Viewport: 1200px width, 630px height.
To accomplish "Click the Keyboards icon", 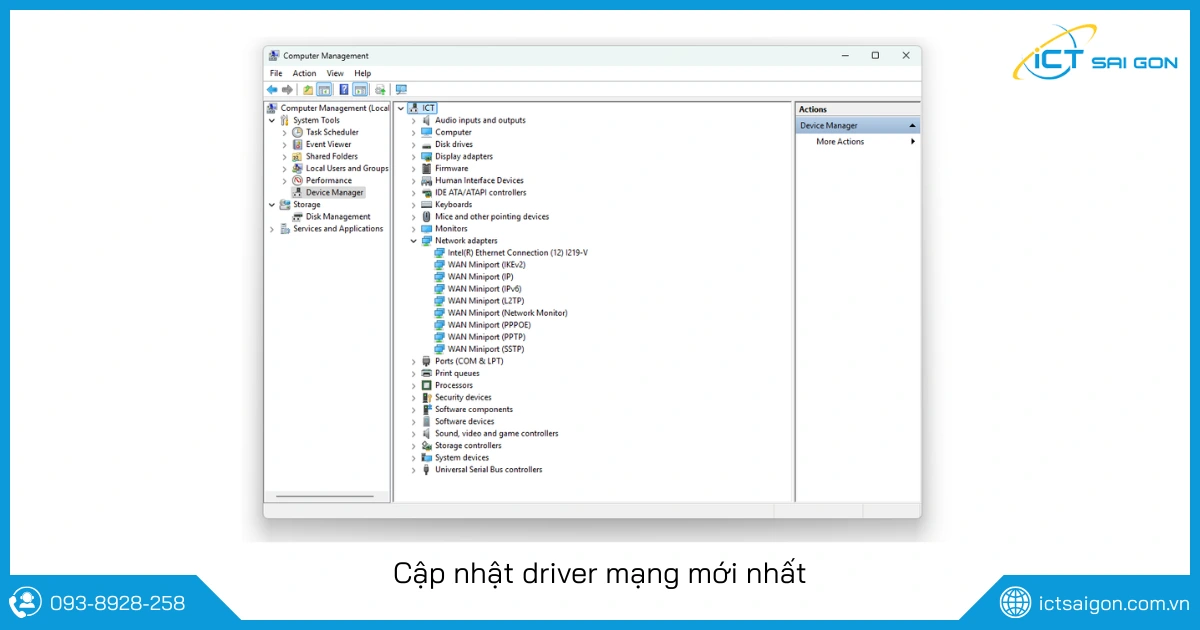I will coord(426,204).
